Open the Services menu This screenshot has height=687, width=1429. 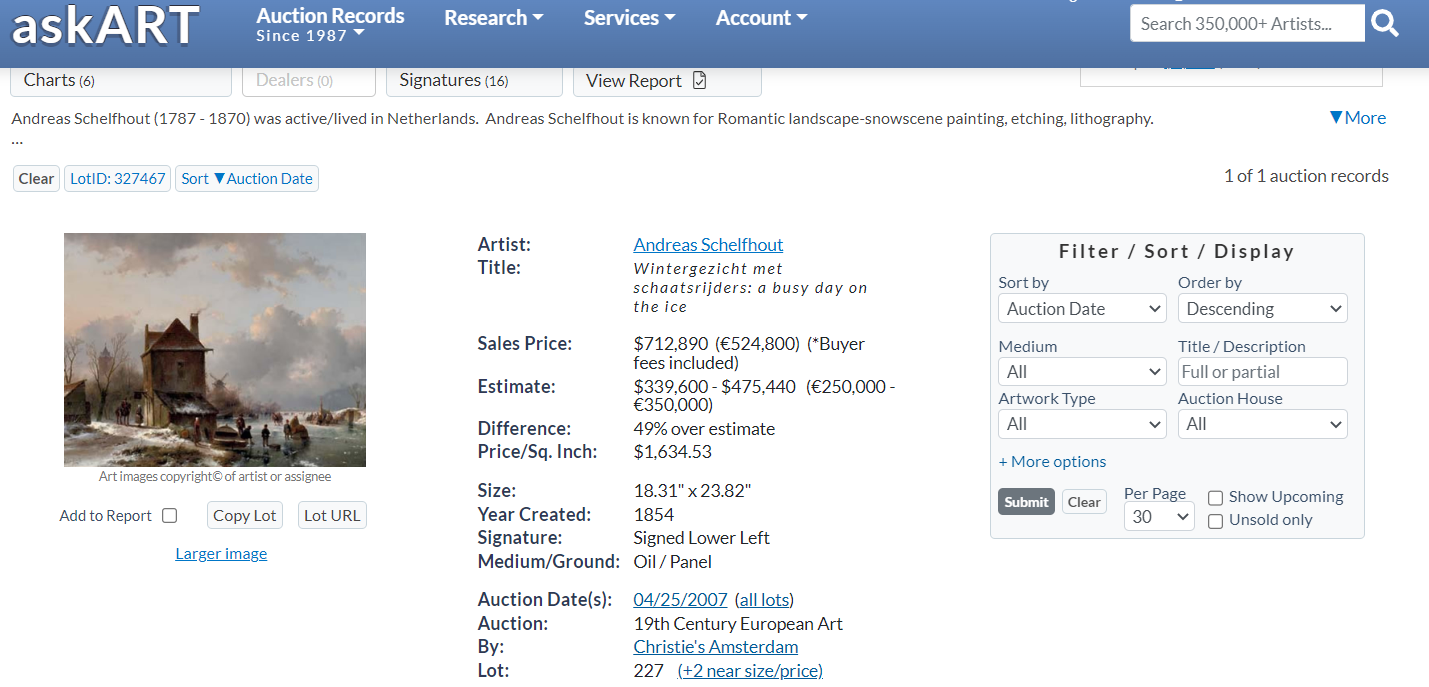(629, 18)
